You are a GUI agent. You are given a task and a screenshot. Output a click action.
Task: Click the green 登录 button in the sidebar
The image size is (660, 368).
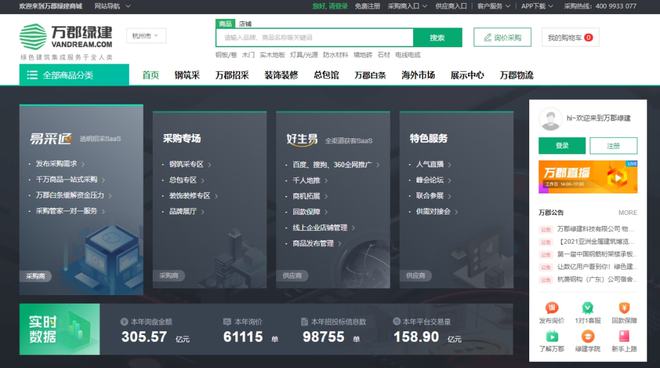tap(562, 146)
